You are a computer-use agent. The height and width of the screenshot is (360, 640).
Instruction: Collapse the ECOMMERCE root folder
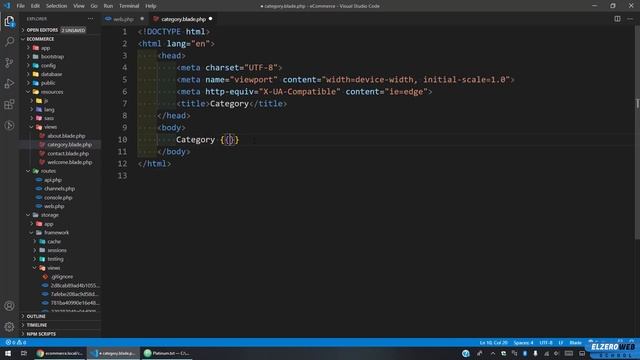60,39
